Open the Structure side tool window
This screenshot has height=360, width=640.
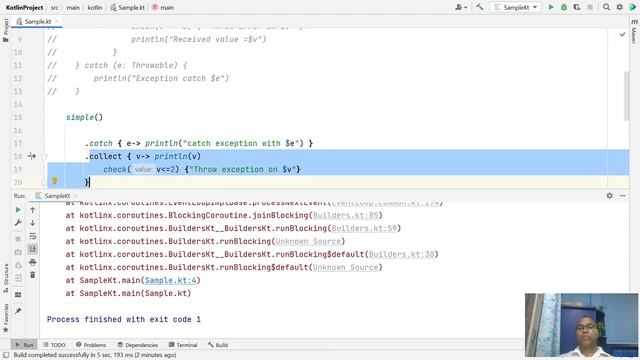tap(6, 278)
